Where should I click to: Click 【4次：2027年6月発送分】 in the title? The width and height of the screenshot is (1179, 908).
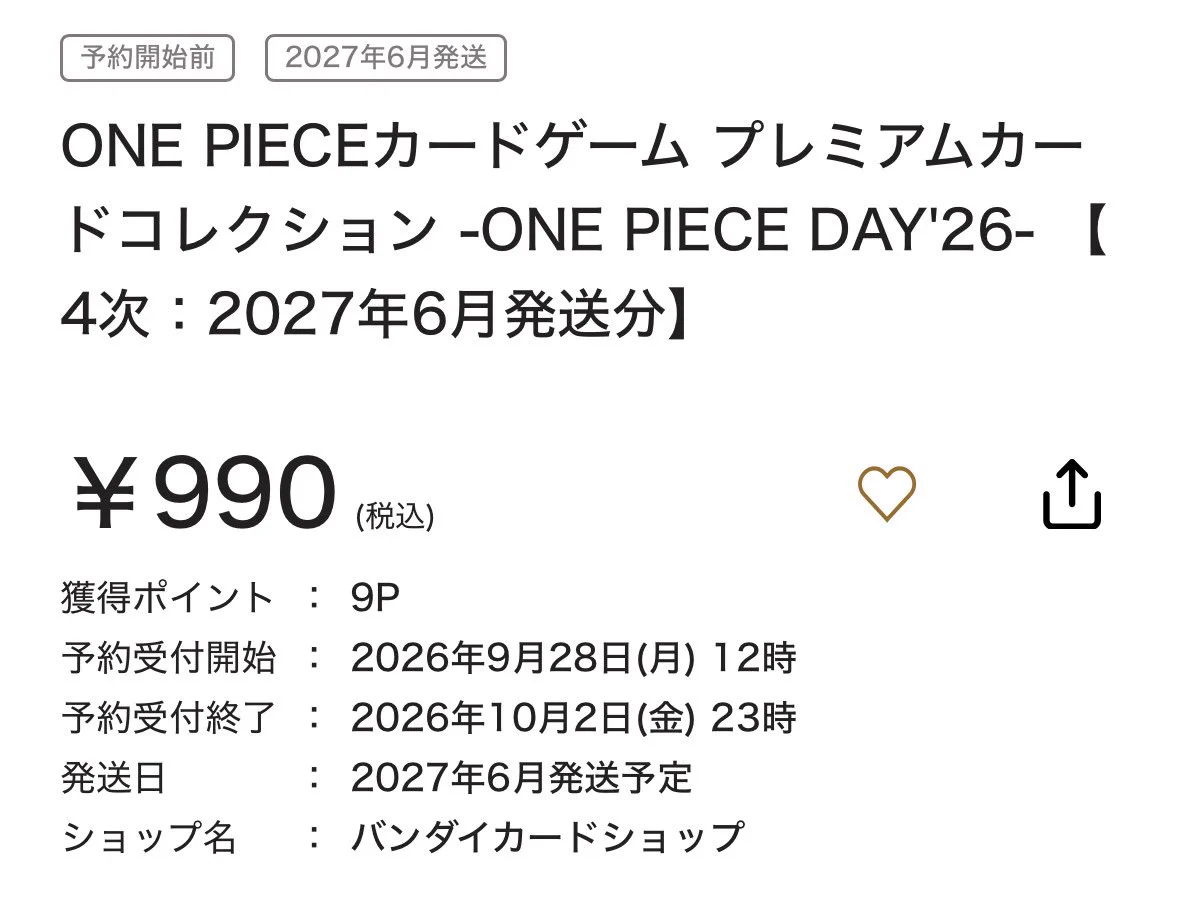(374, 313)
